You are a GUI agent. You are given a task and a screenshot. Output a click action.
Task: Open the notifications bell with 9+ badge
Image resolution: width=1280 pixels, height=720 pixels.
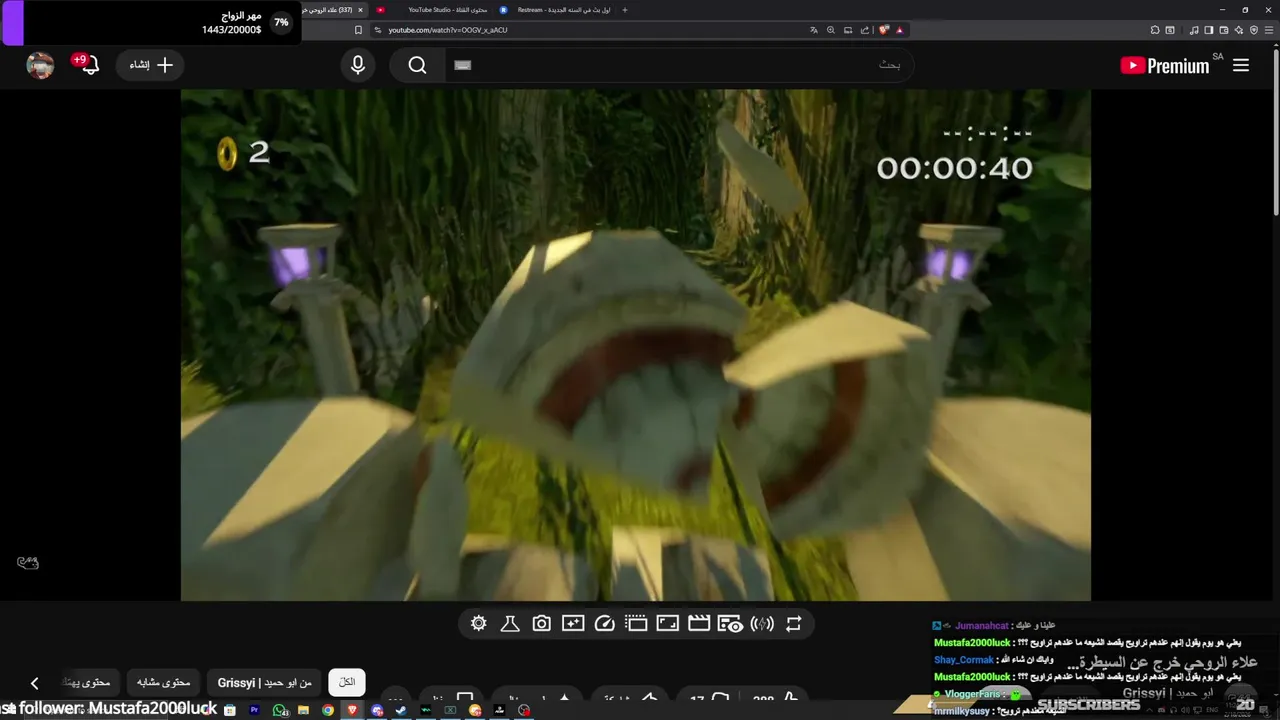coord(88,65)
